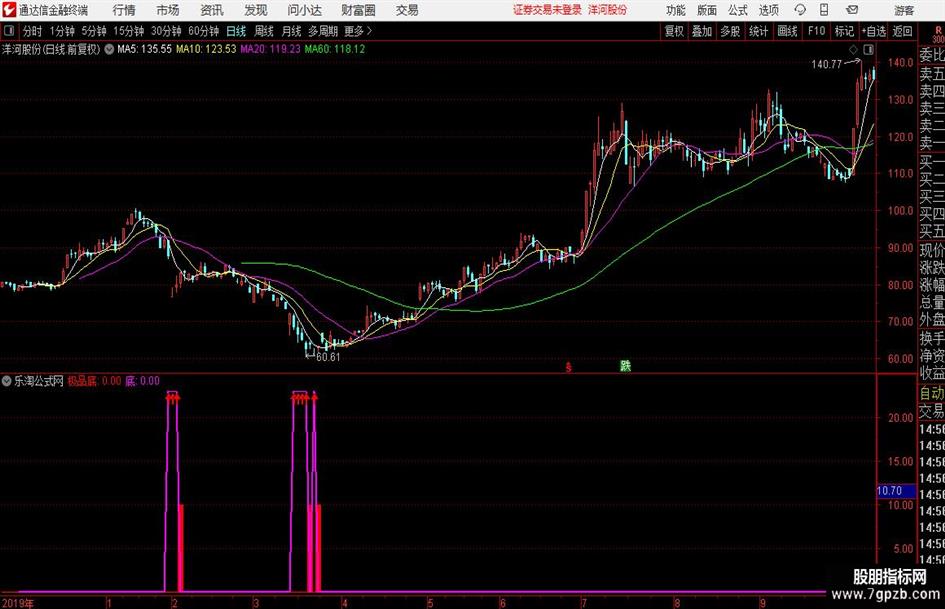The image size is (945, 609).
Task: Toggle the sidebar panel icon left of 分时
Action: (x=9, y=31)
